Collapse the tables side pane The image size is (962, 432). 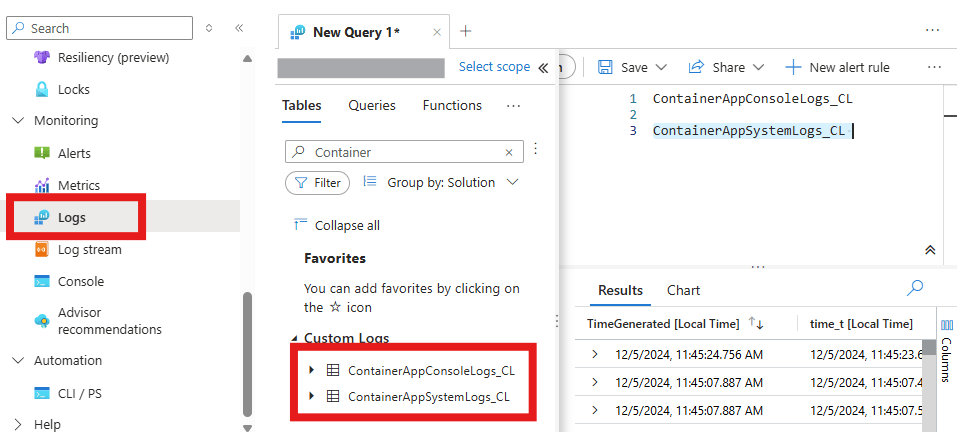[543, 68]
